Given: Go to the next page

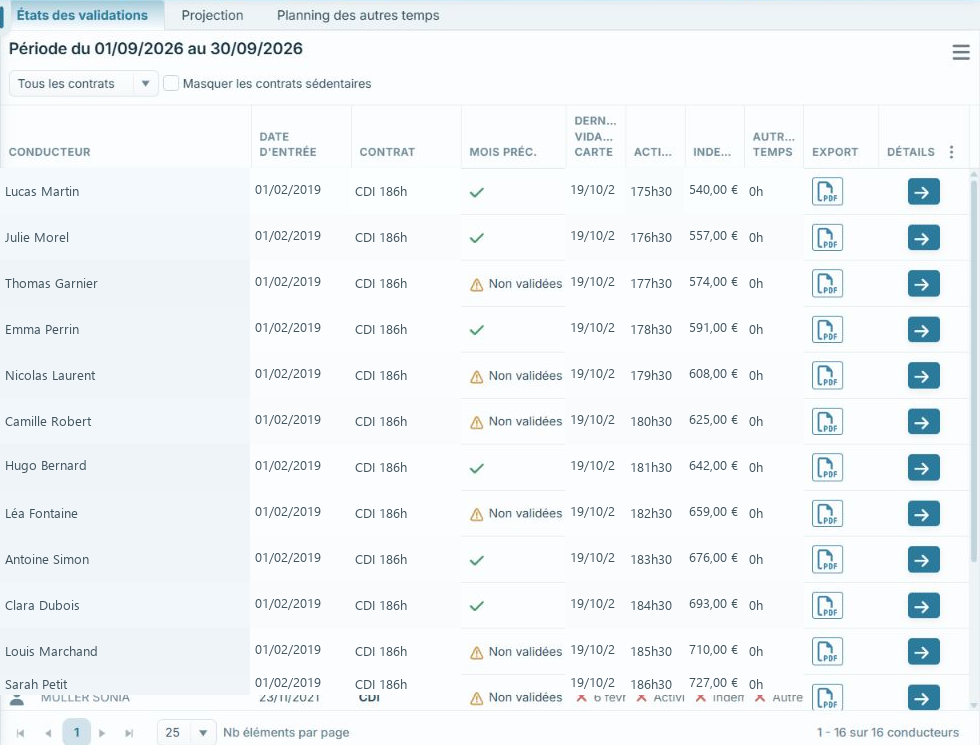Looking at the screenshot, I should tap(102, 732).
